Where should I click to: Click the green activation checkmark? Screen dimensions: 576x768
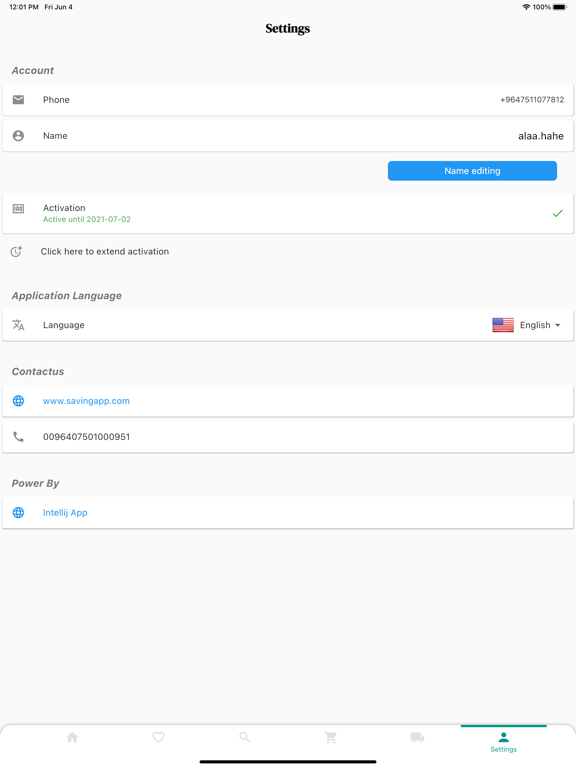[557, 214]
